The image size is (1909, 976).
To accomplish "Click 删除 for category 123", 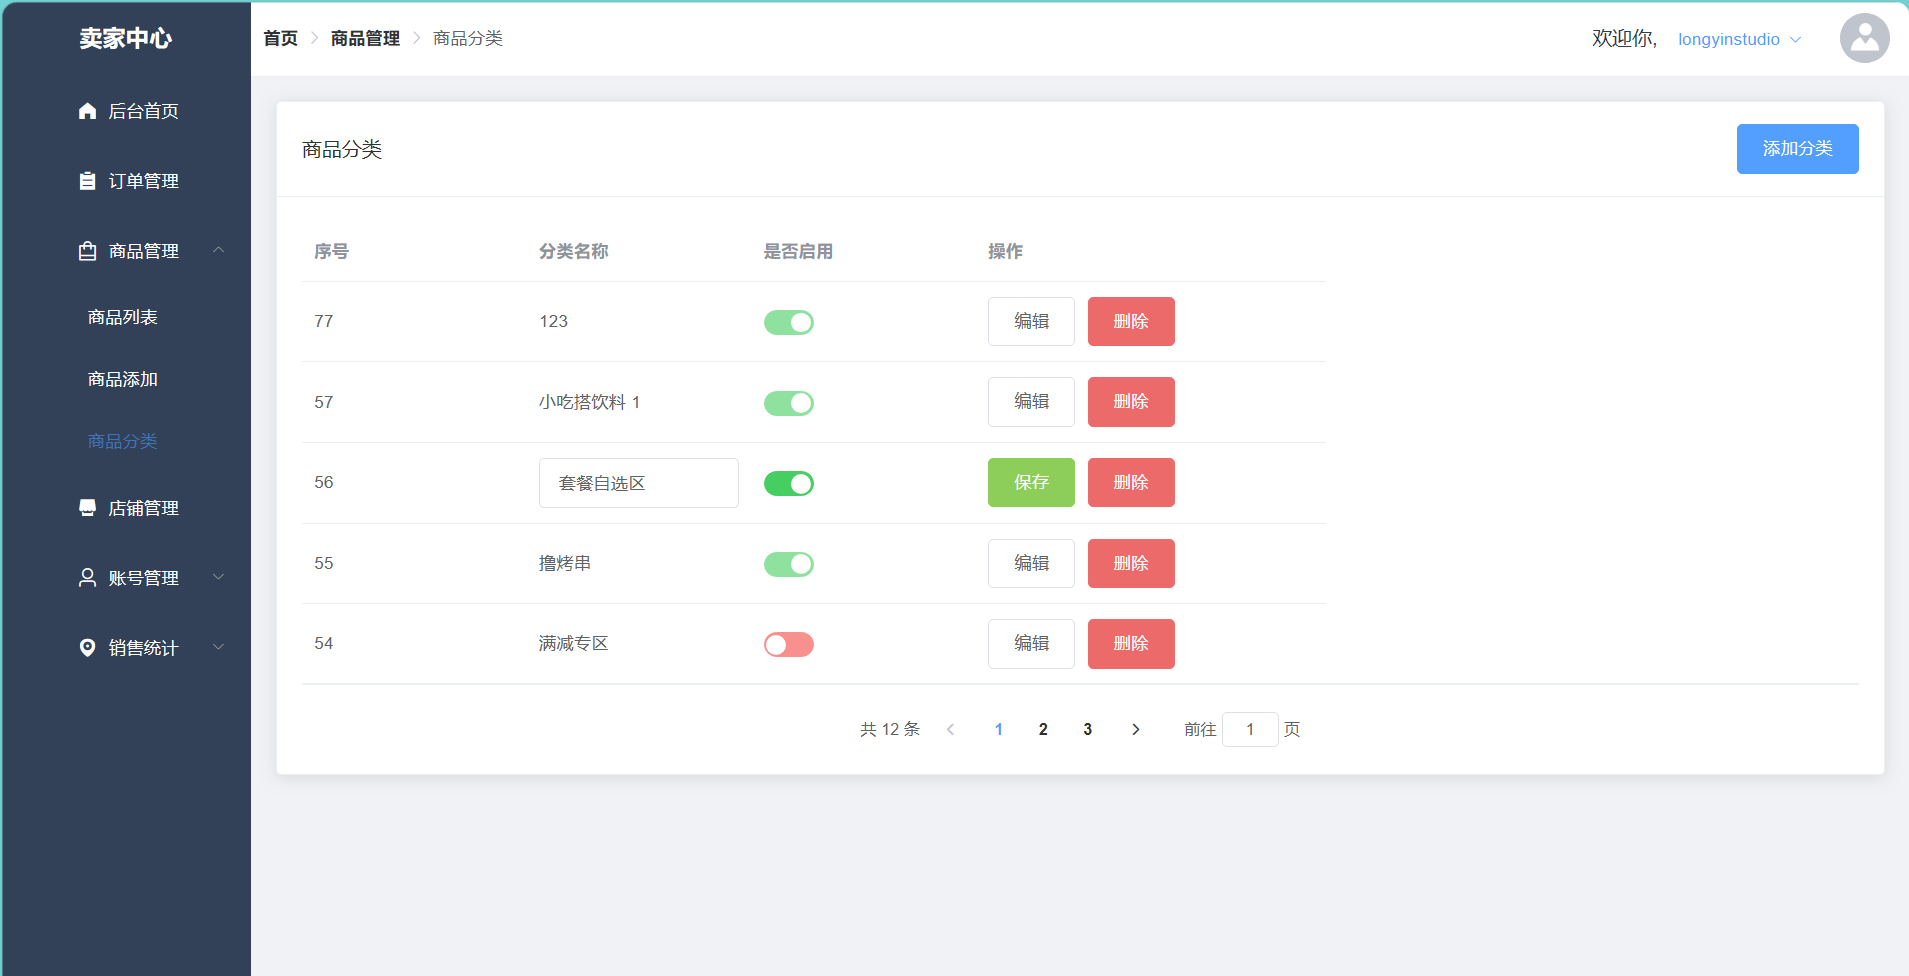I will coord(1131,321).
